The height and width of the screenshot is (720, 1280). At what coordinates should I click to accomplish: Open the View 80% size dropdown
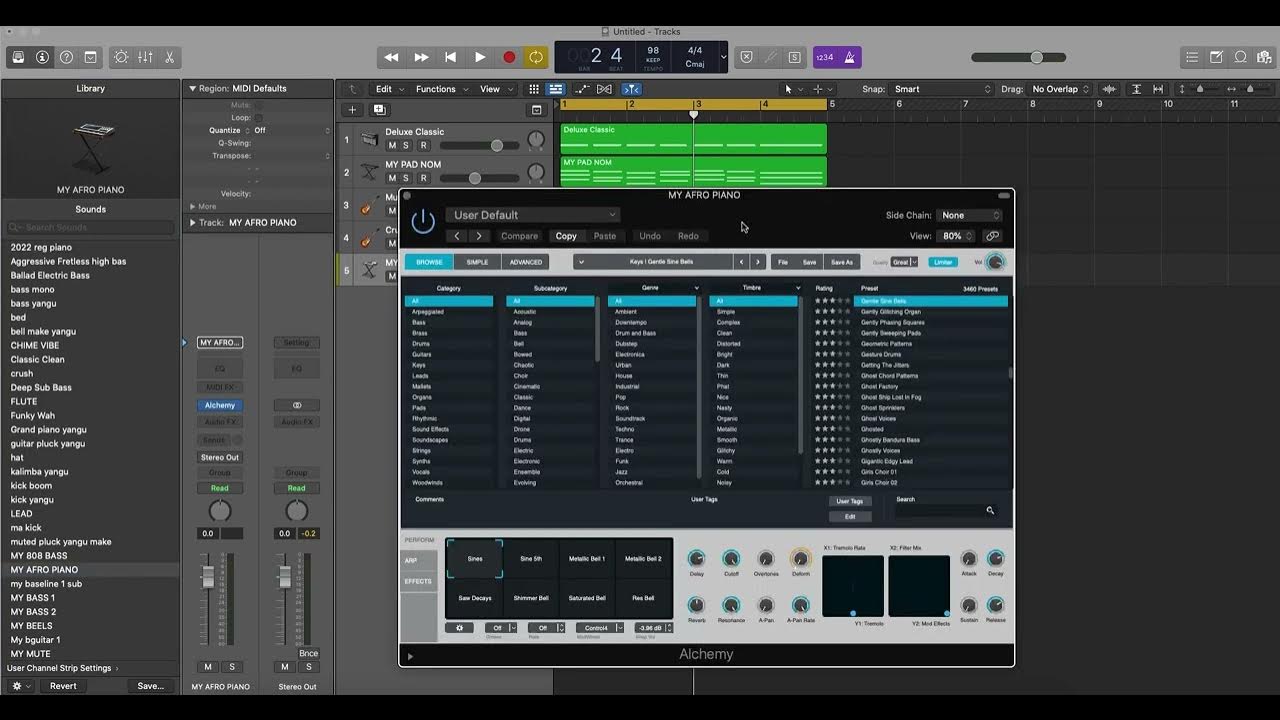point(958,236)
